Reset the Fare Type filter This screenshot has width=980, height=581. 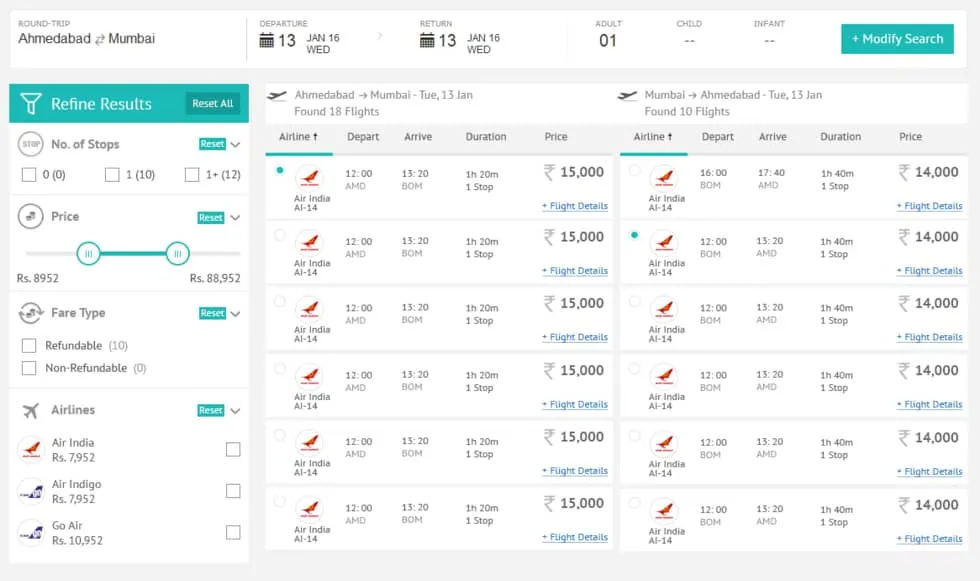(x=212, y=314)
